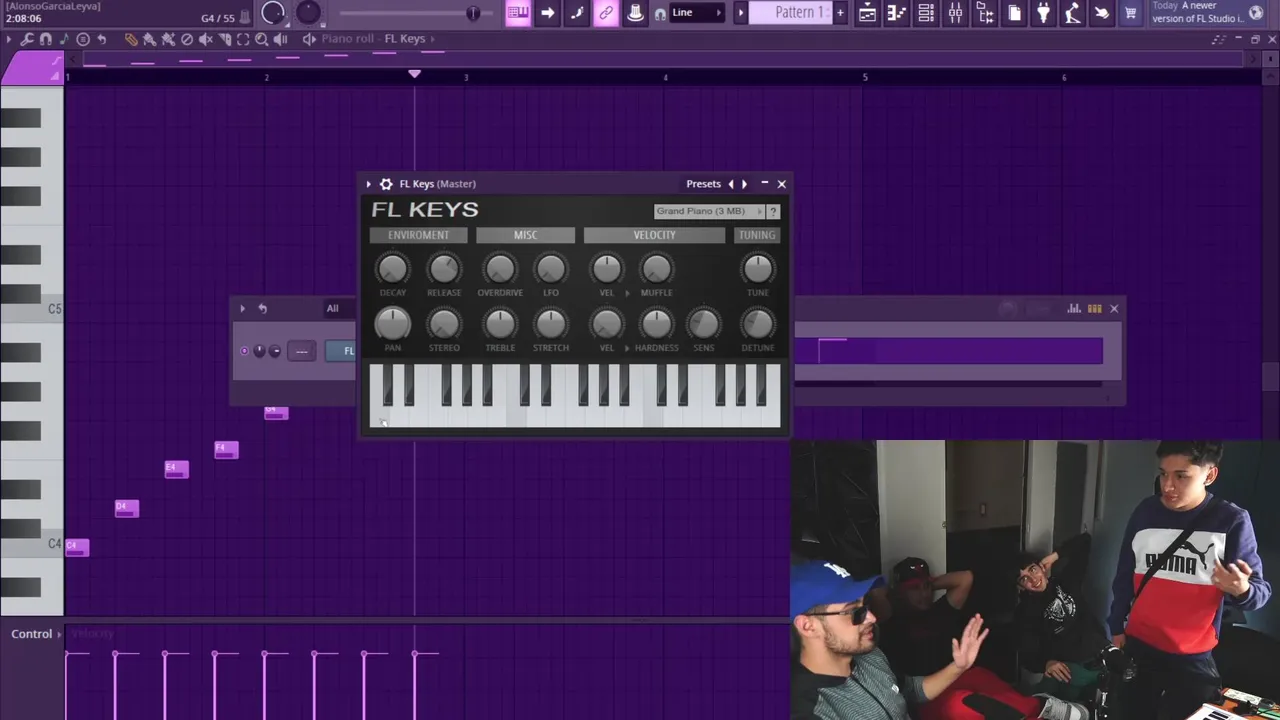Select the Slice tool
The image size is (1280, 720).
click(x=225, y=39)
